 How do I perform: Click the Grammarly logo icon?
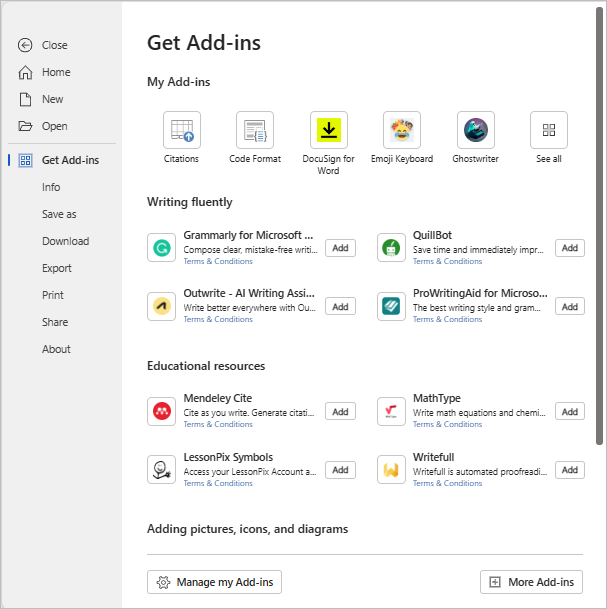point(162,248)
